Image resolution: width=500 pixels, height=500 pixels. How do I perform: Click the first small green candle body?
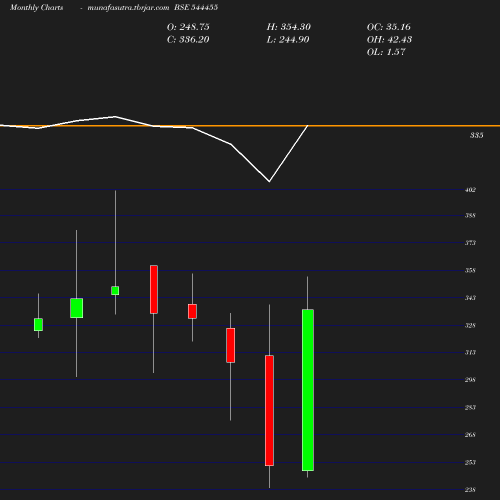pos(38,325)
